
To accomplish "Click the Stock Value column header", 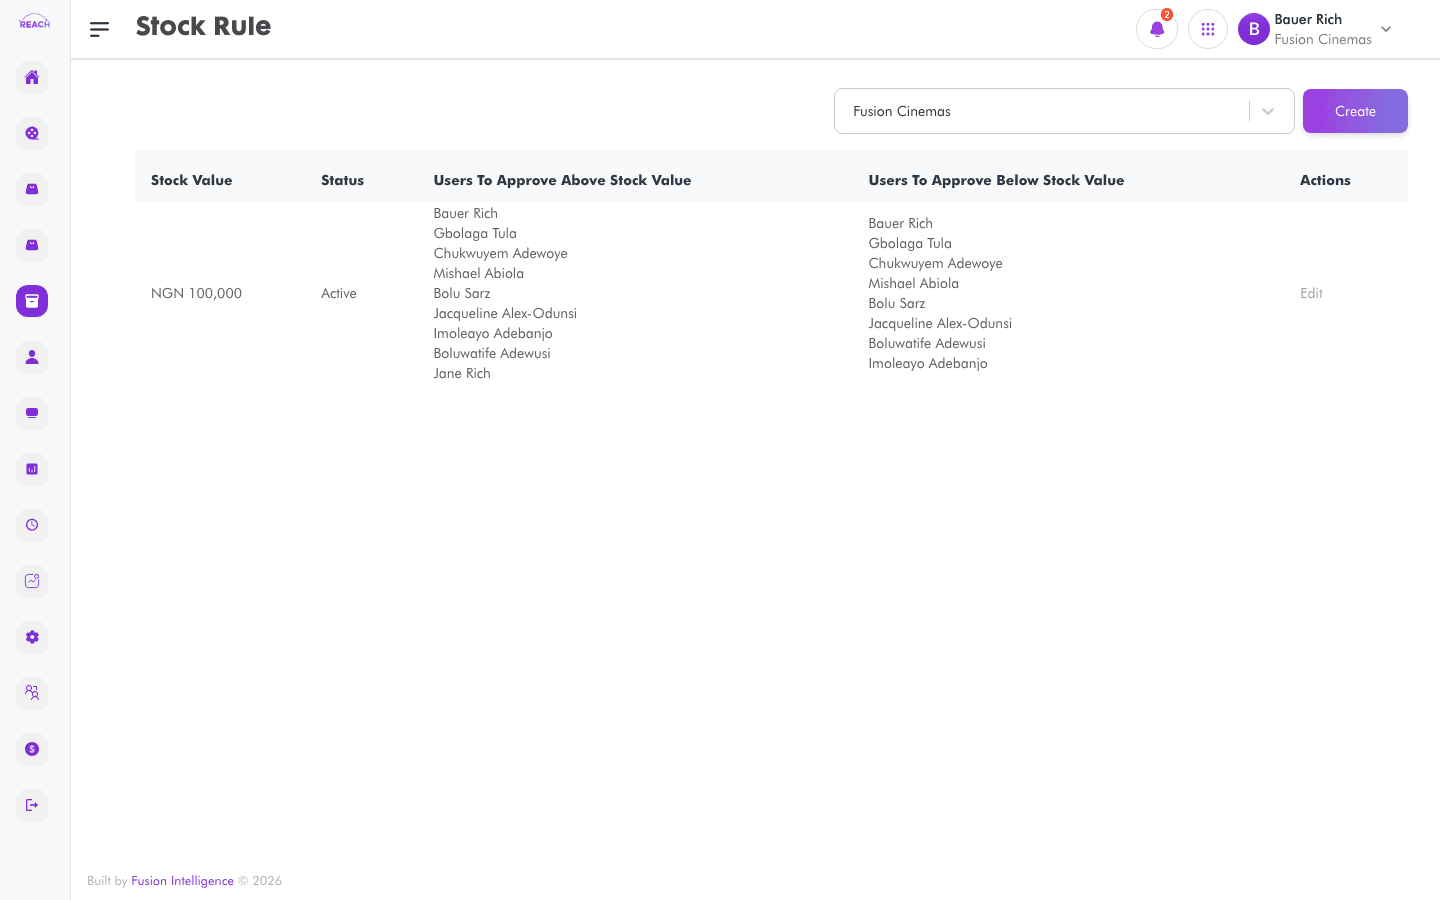I will click(191, 180).
